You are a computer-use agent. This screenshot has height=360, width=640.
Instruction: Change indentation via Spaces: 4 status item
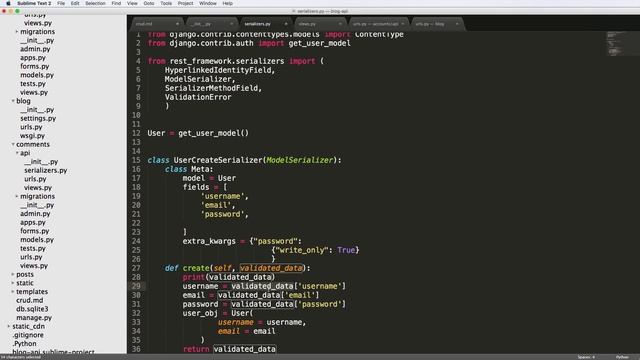(x=586, y=357)
